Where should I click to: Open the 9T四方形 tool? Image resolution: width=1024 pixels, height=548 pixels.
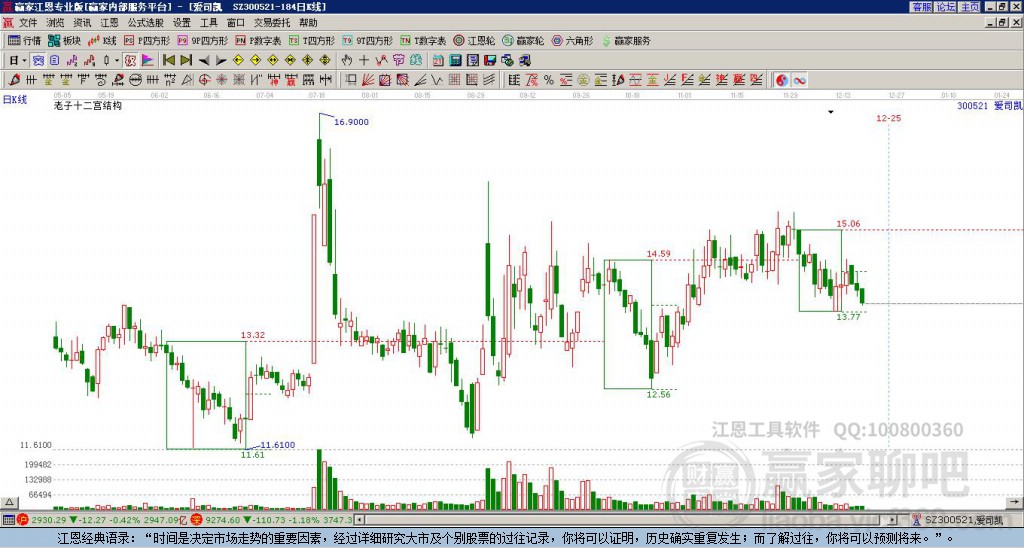tap(367, 40)
